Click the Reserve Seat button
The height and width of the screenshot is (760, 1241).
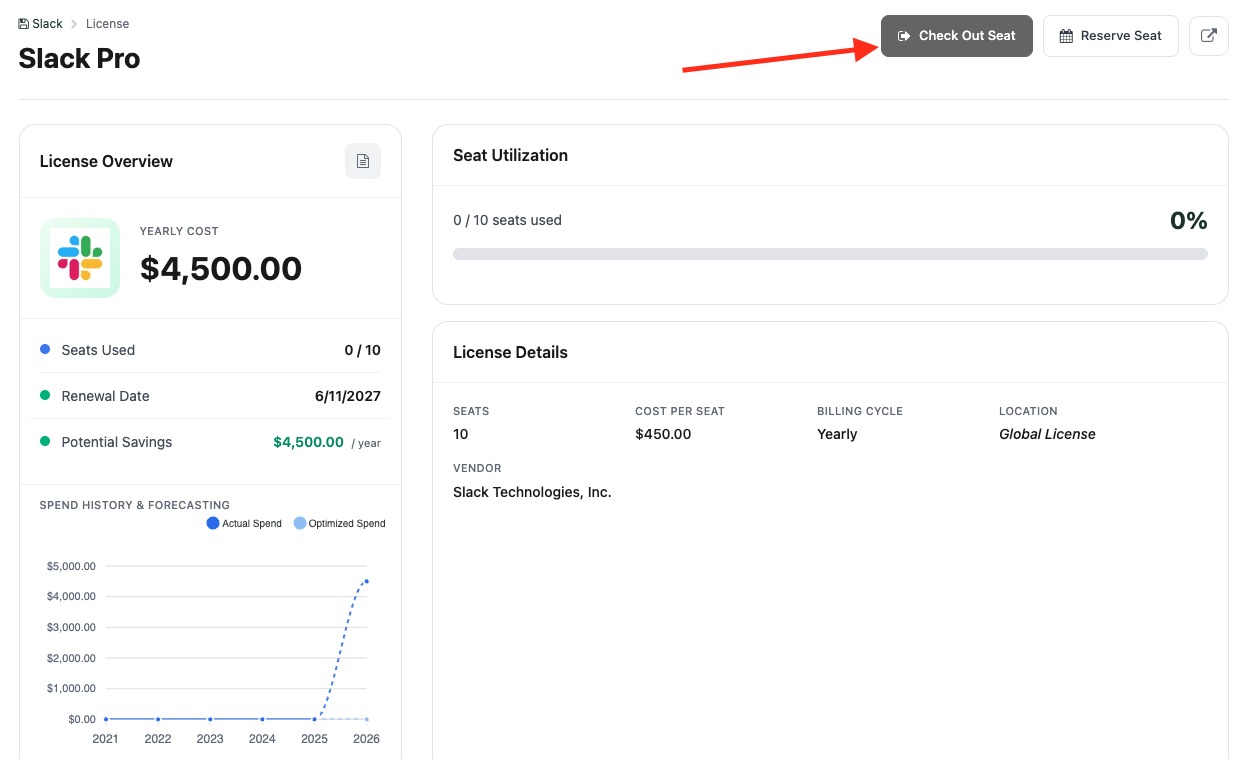1110,36
